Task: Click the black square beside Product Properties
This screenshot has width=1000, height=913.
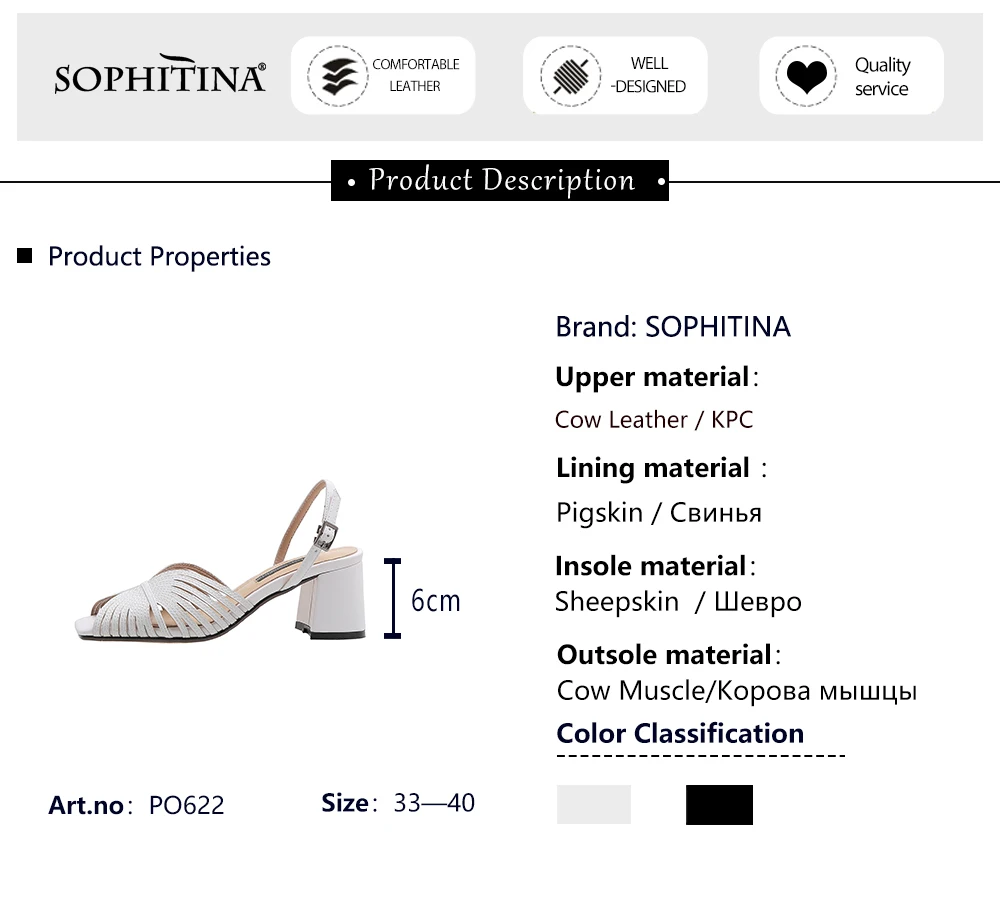Action: (x=25, y=256)
